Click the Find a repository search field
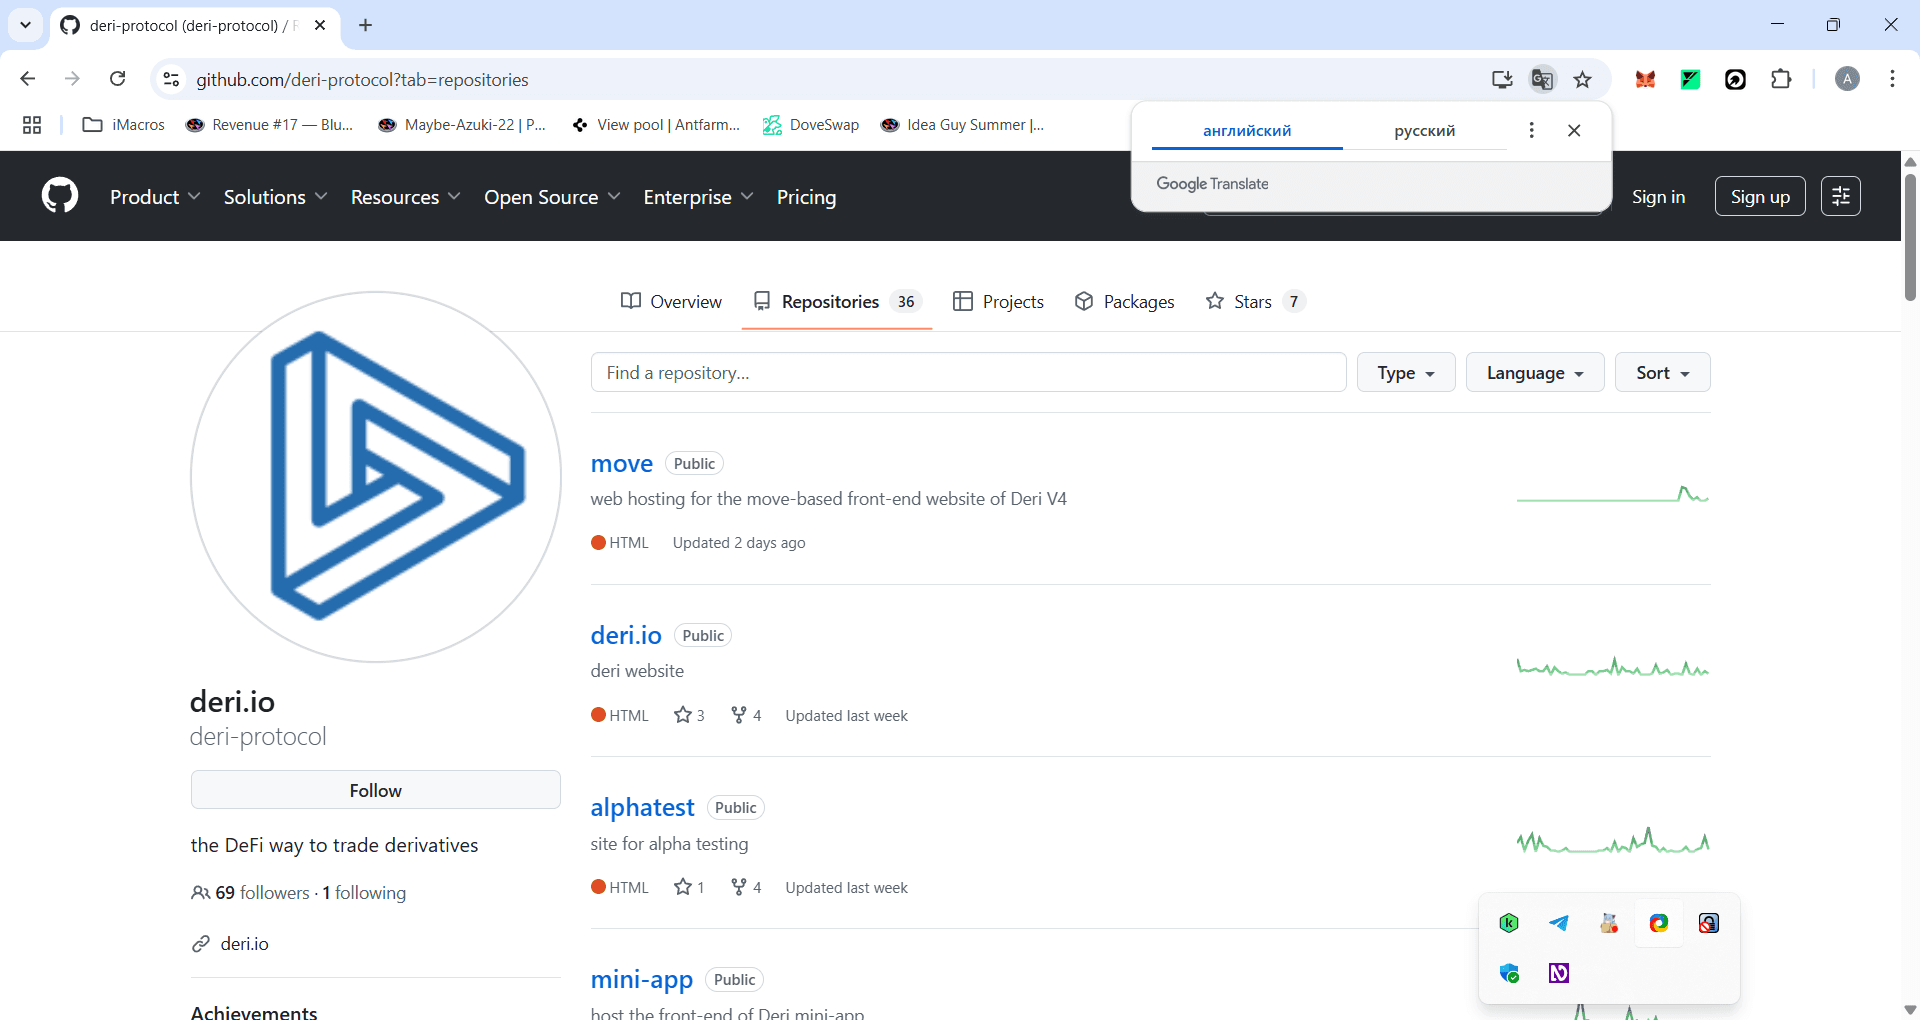The image size is (1920, 1020). [x=968, y=372]
